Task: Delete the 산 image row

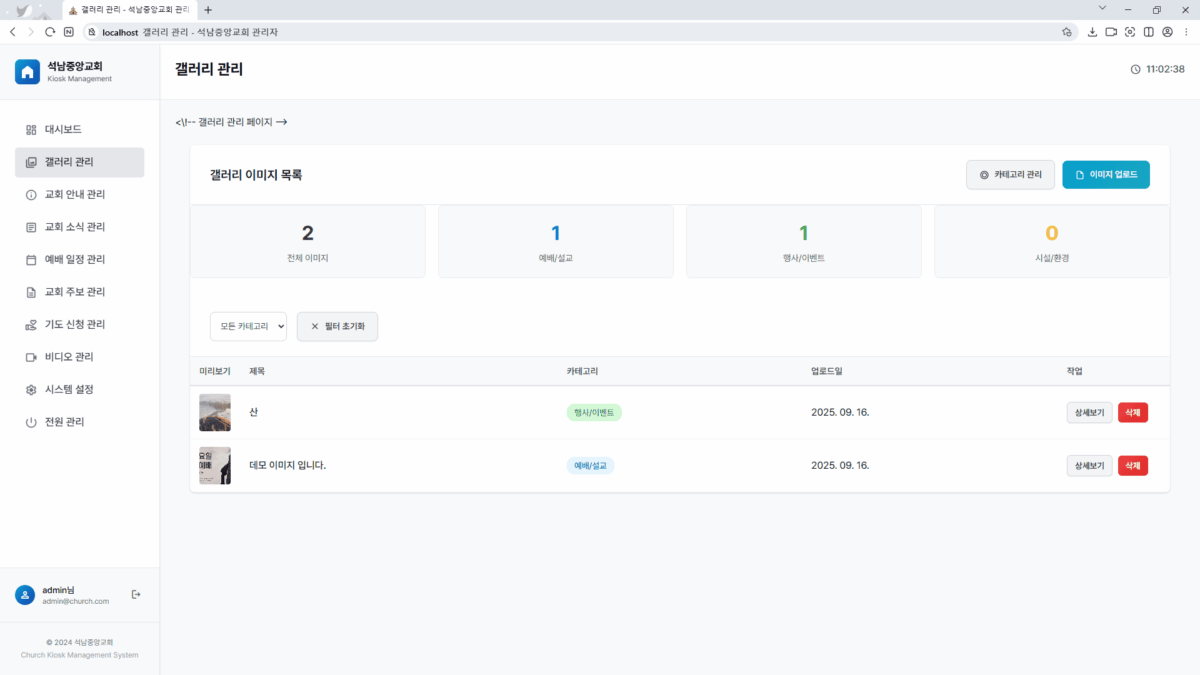Action: [1132, 413]
